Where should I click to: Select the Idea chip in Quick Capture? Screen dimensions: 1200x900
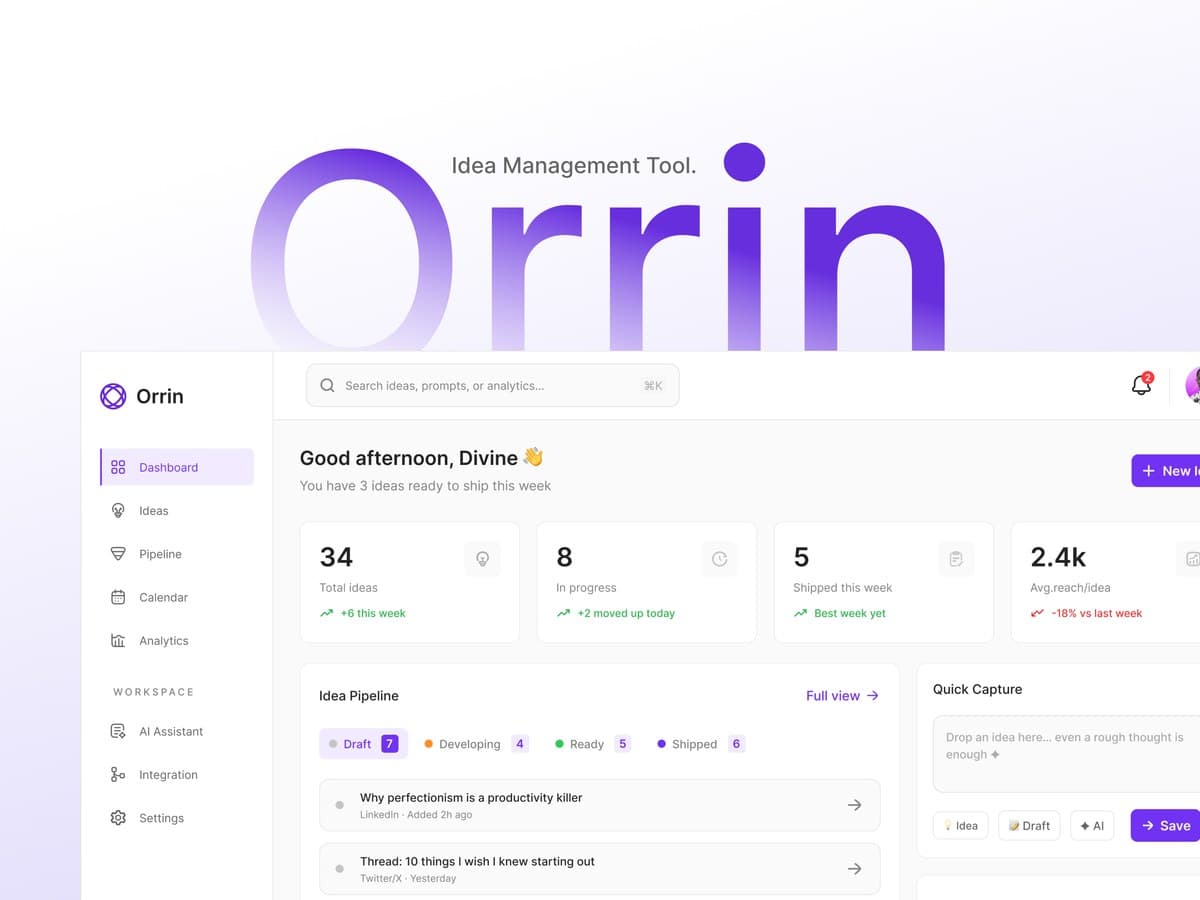(x=961, y=825)
